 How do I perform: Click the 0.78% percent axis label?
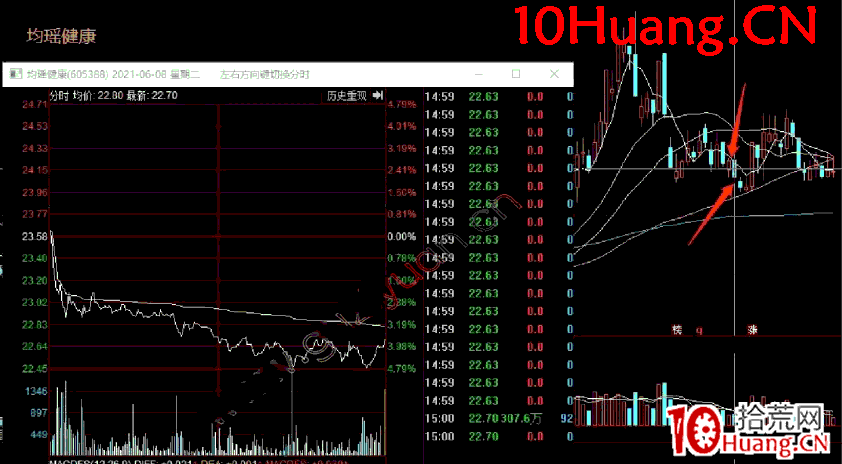(402, 258)
